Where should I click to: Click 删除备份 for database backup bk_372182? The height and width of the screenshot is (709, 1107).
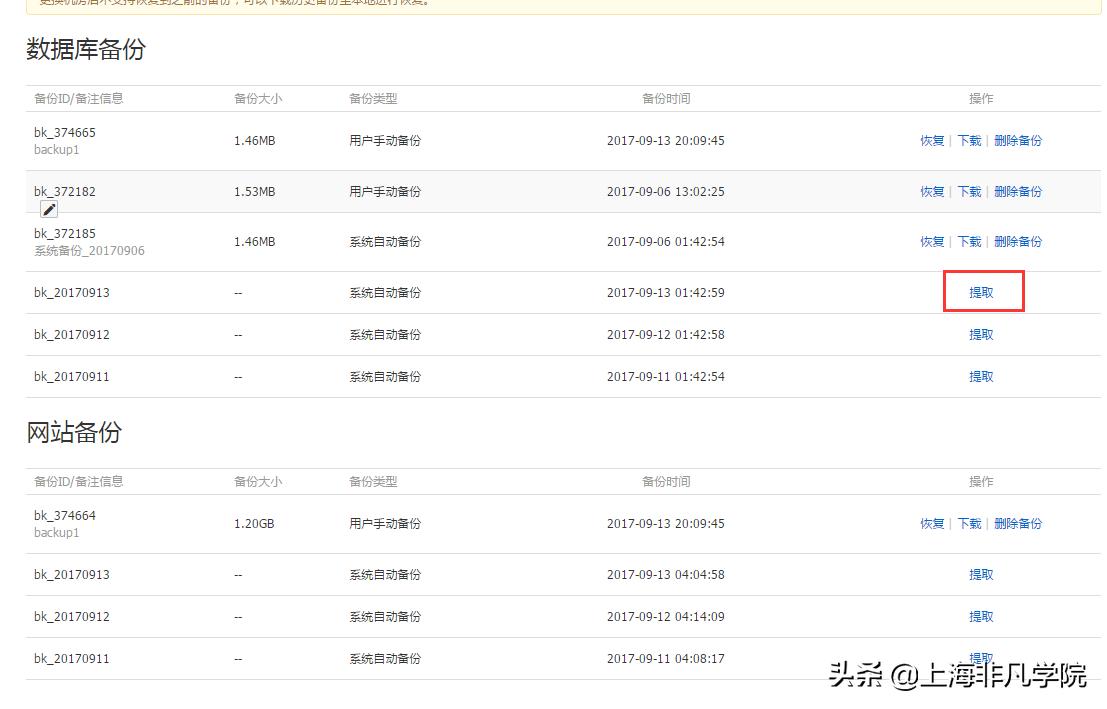[1018, 191]
